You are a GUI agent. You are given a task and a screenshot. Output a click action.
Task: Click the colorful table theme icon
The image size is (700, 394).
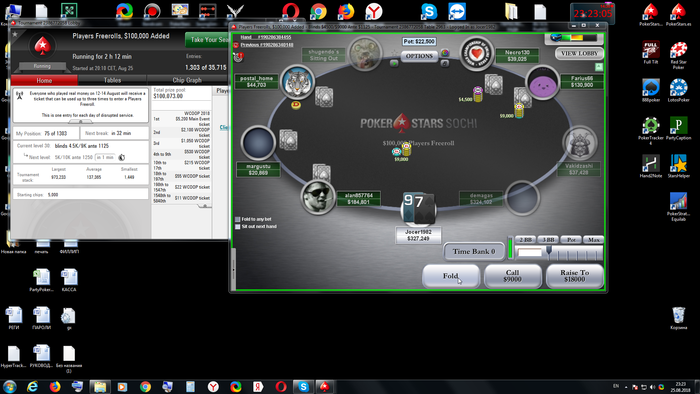pyautogui.click(x=445, y=53)
